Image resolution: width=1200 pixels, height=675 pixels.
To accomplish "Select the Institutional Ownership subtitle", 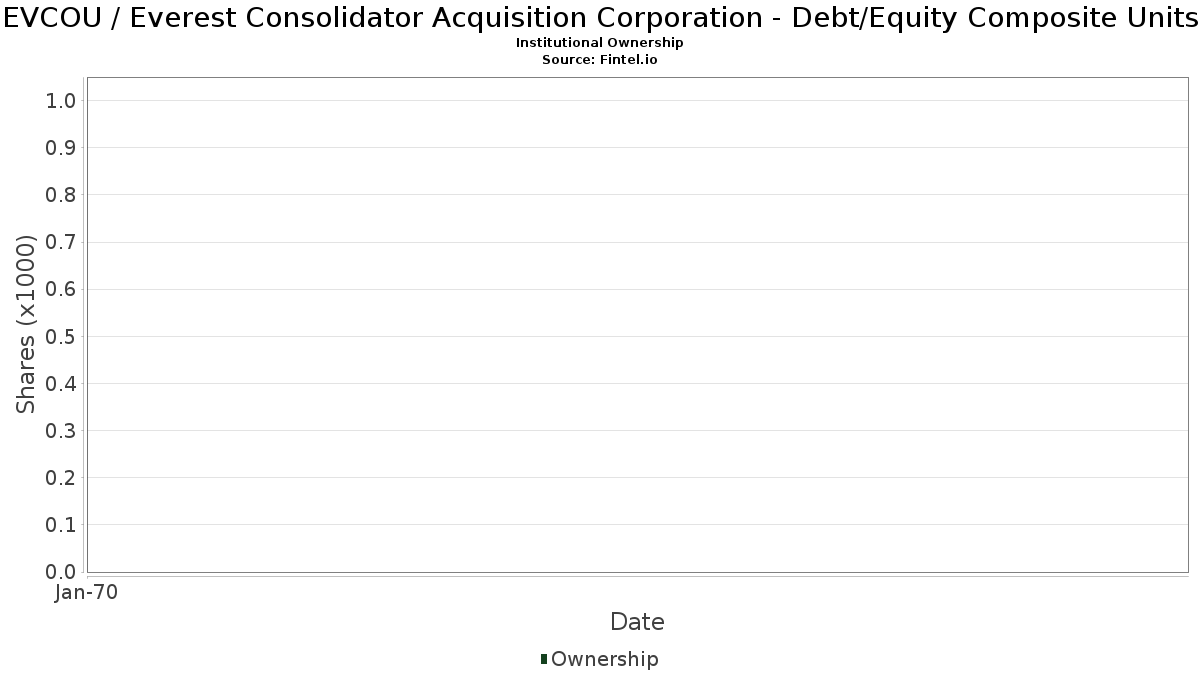I will click(x=600, y=43).
